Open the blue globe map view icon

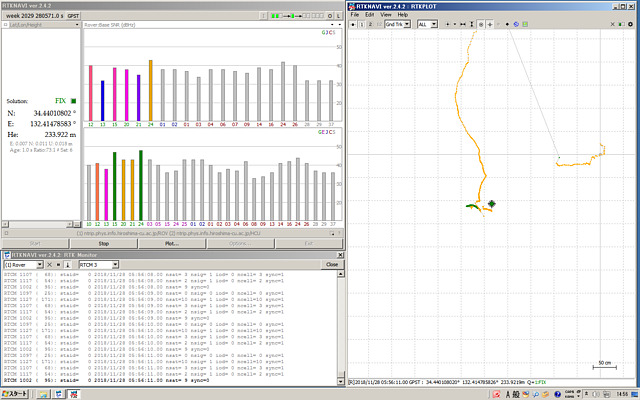click(516, 24)
